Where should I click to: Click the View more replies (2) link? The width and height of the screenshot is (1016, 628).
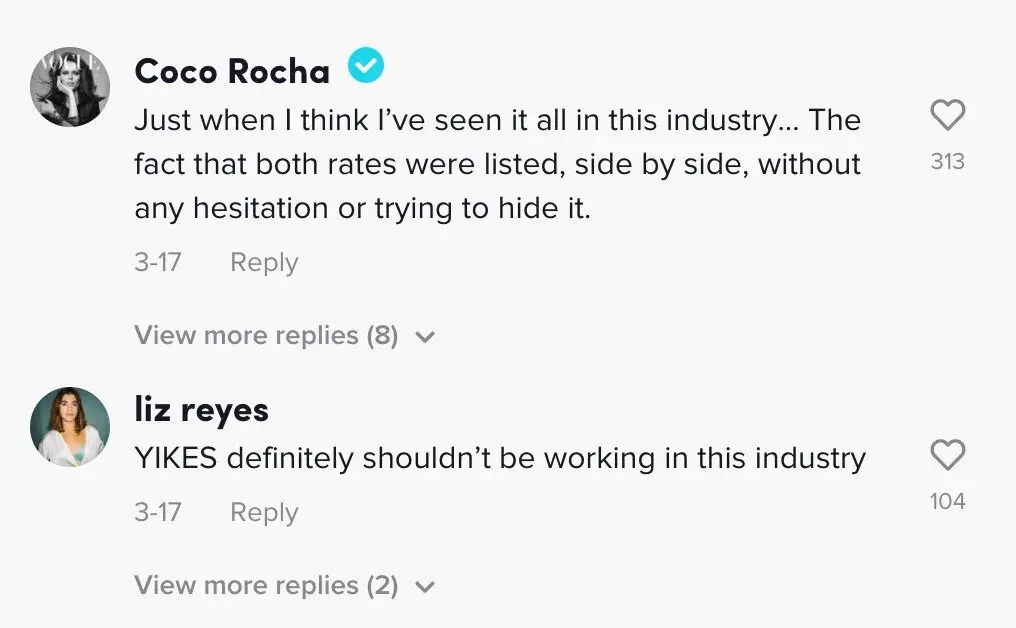click(x=266, y=586)
